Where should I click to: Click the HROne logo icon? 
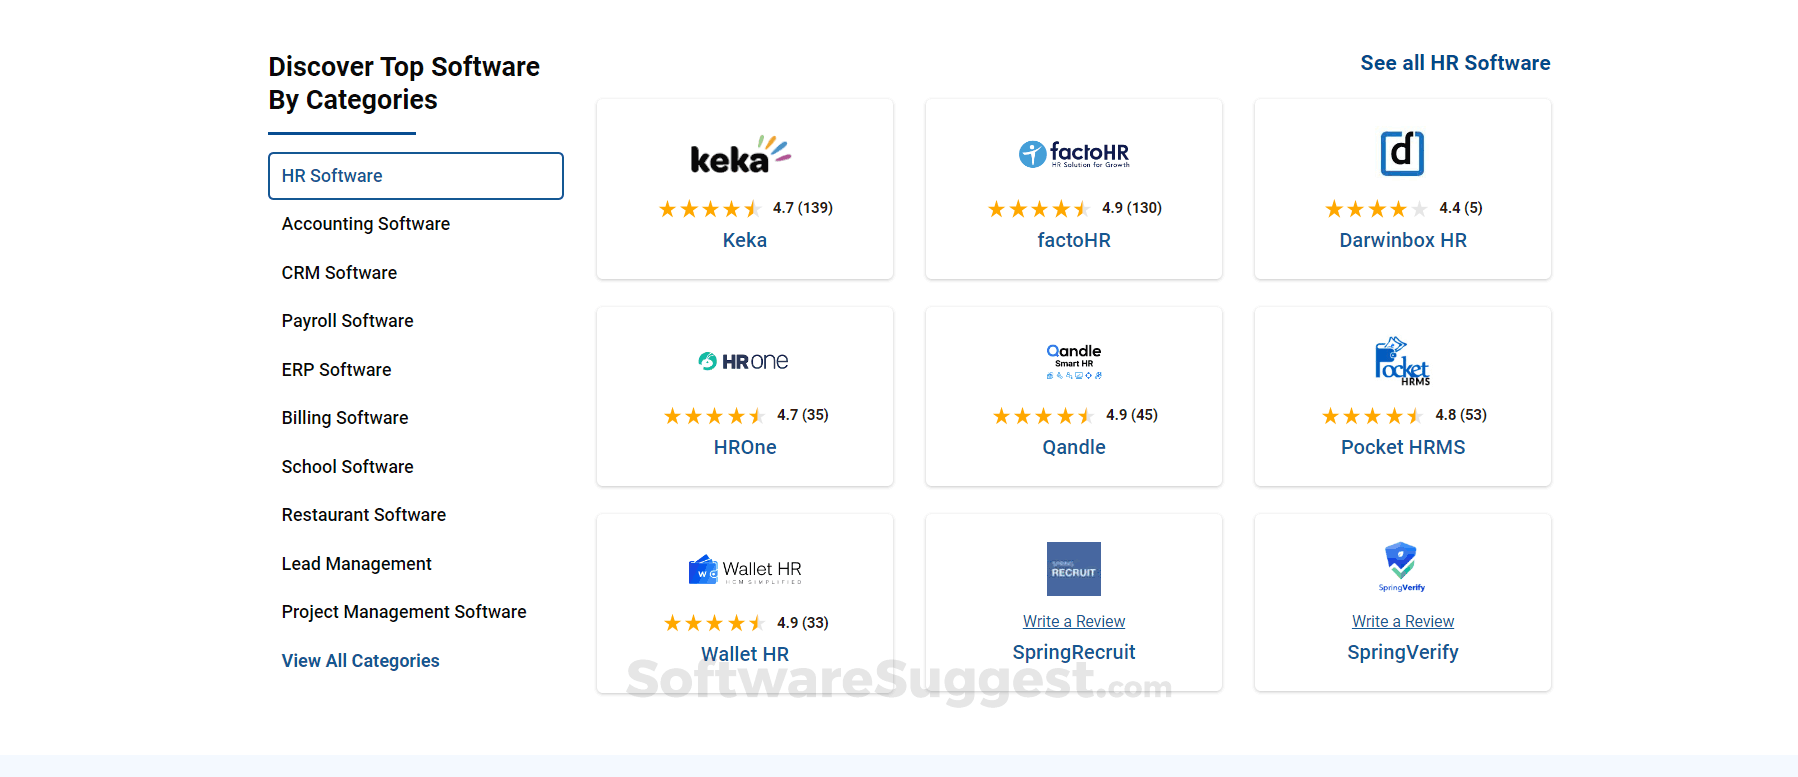pyautogui.click(x=744, y=361)
